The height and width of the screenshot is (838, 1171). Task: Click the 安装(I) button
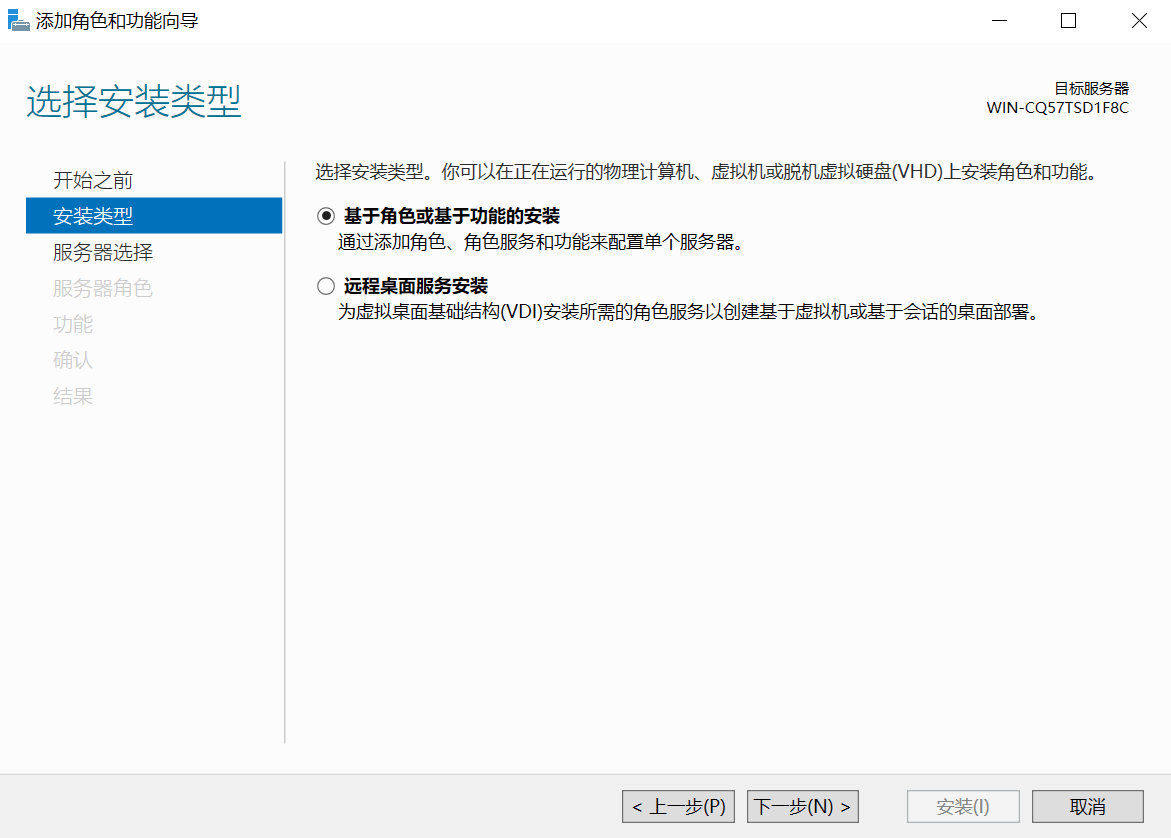click(963, 807)
